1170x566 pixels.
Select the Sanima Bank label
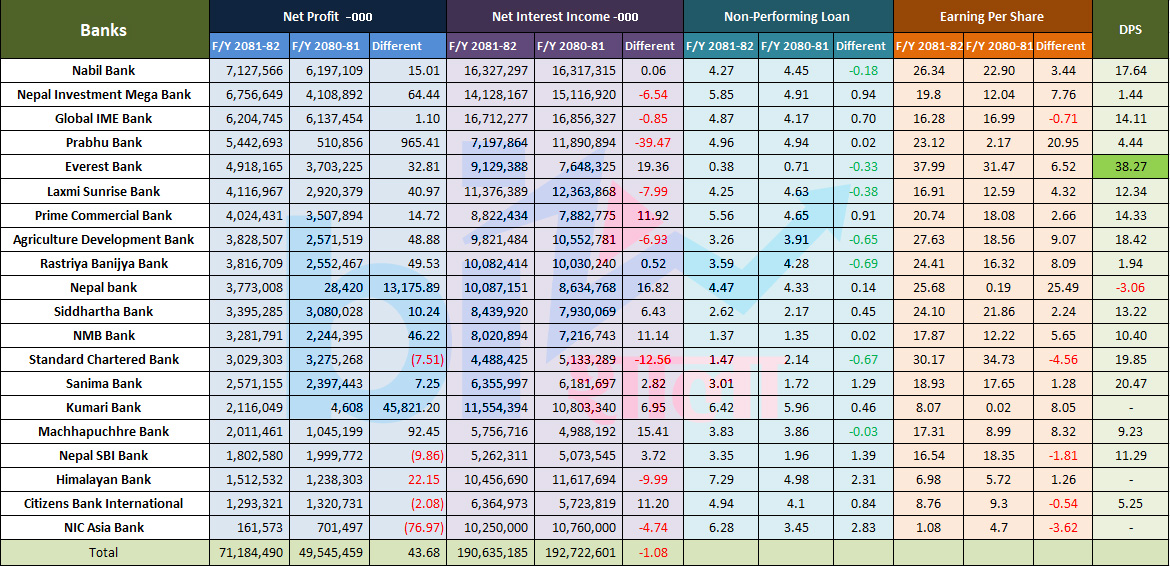point(104,384)
